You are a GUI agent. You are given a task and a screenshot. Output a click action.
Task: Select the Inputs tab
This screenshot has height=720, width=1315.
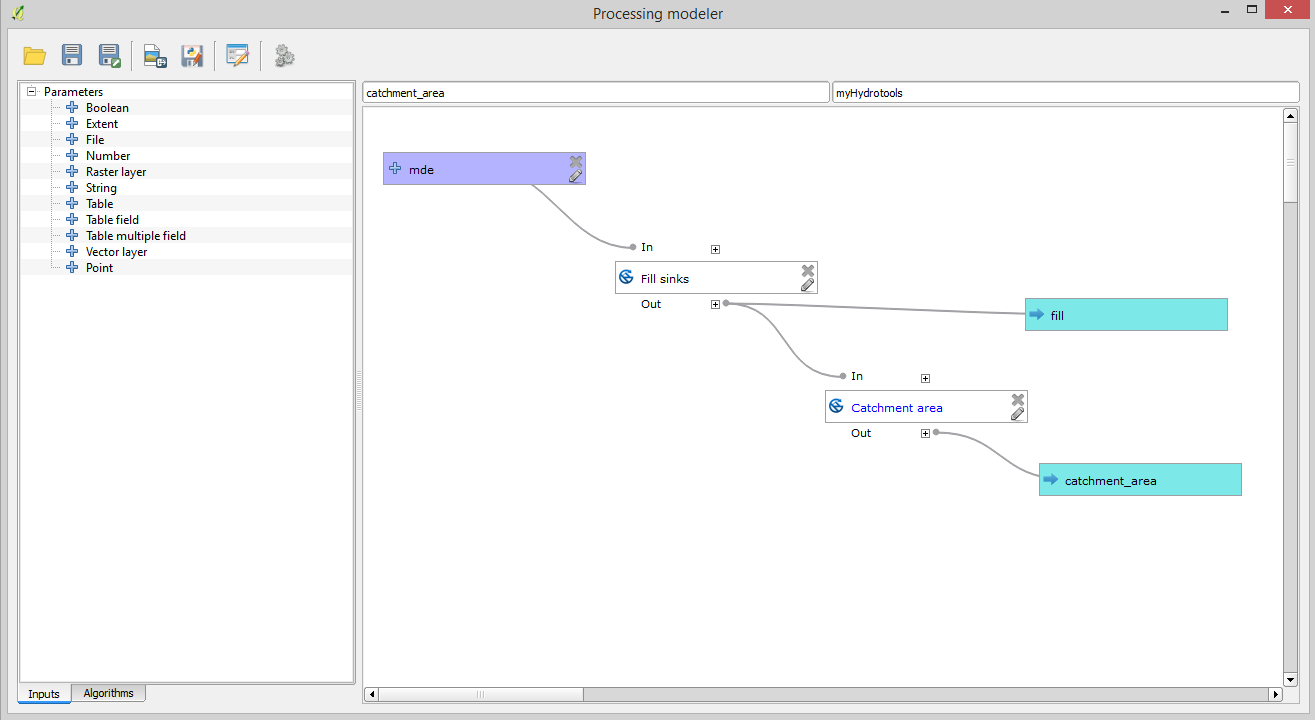pyautogui.click(x=44, y=694)
